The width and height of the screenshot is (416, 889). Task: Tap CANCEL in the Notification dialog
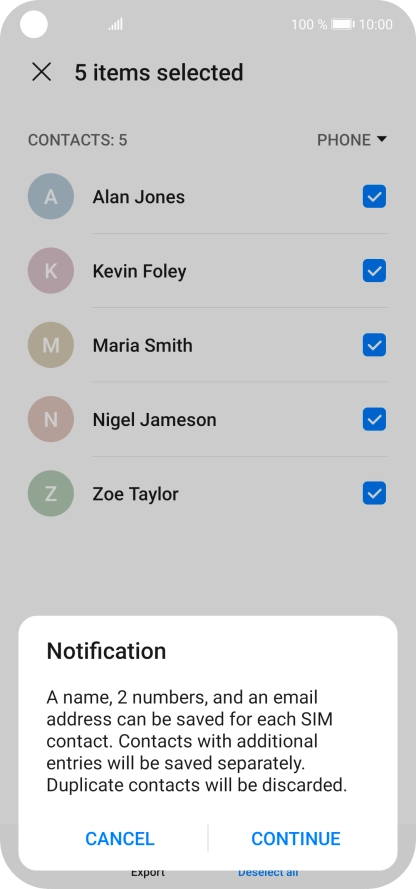click(120, 839)
